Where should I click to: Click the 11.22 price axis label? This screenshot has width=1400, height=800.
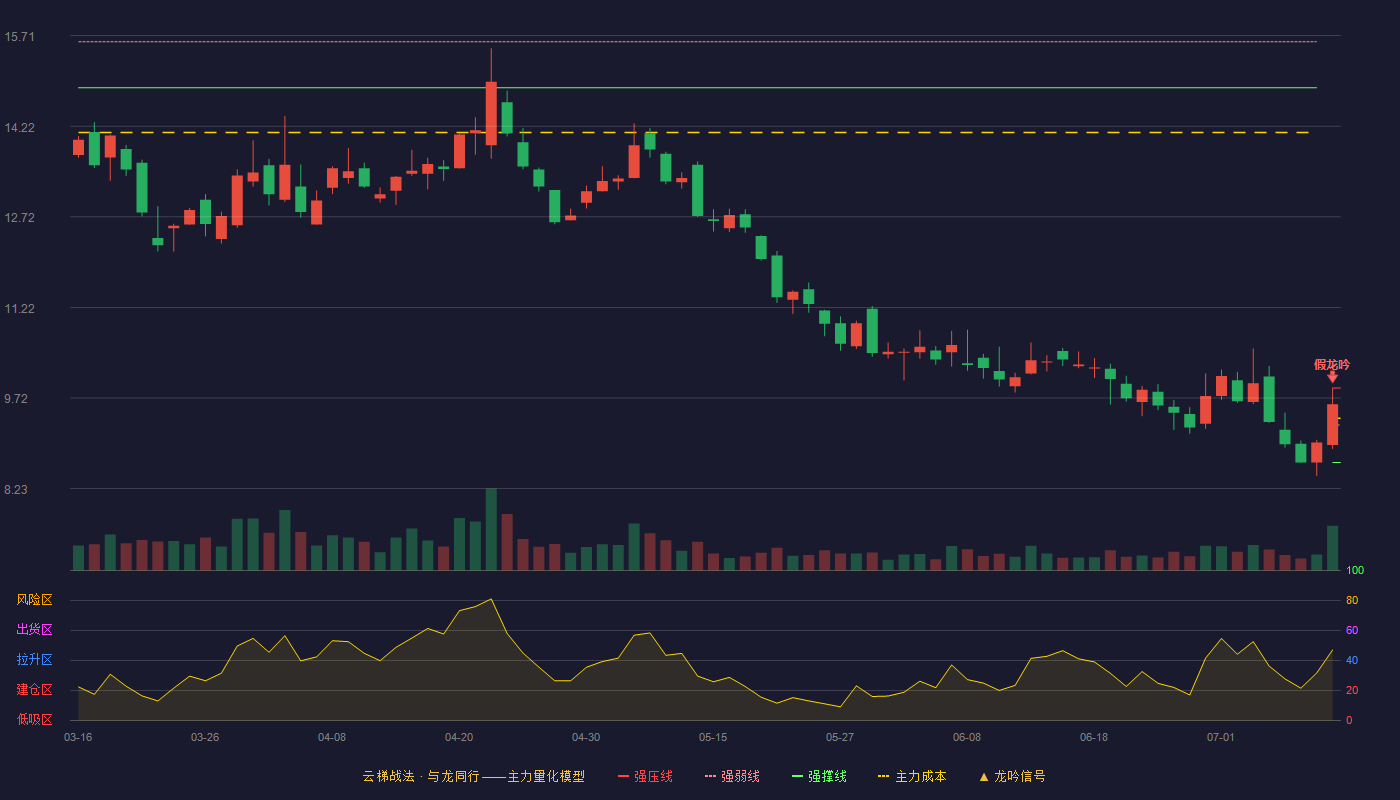pos(19,309)
